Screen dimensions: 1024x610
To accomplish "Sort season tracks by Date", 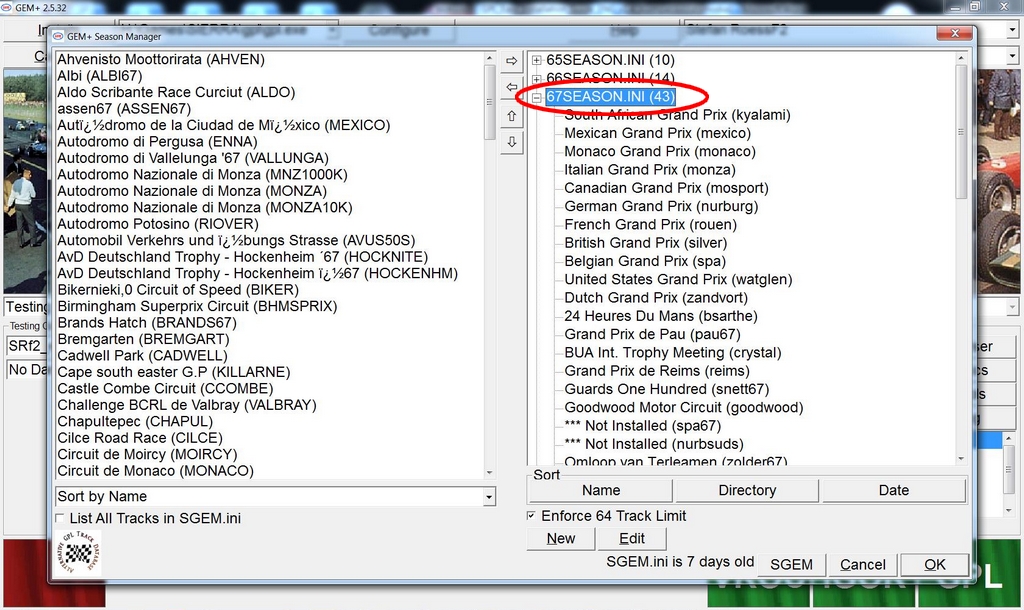I will 893,490.
